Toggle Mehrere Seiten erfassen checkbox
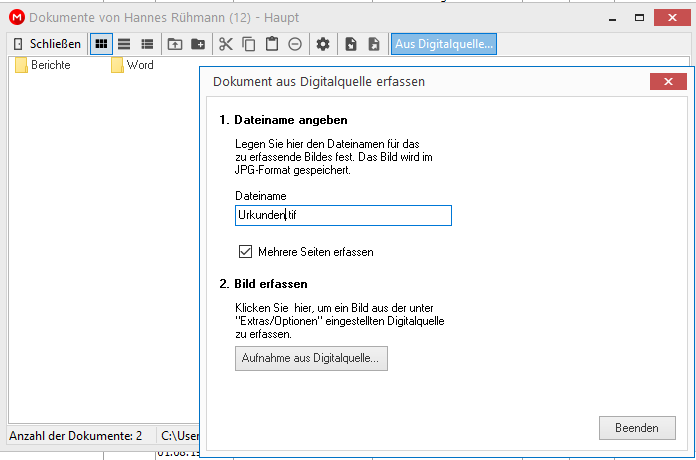 tap(245, 252)
